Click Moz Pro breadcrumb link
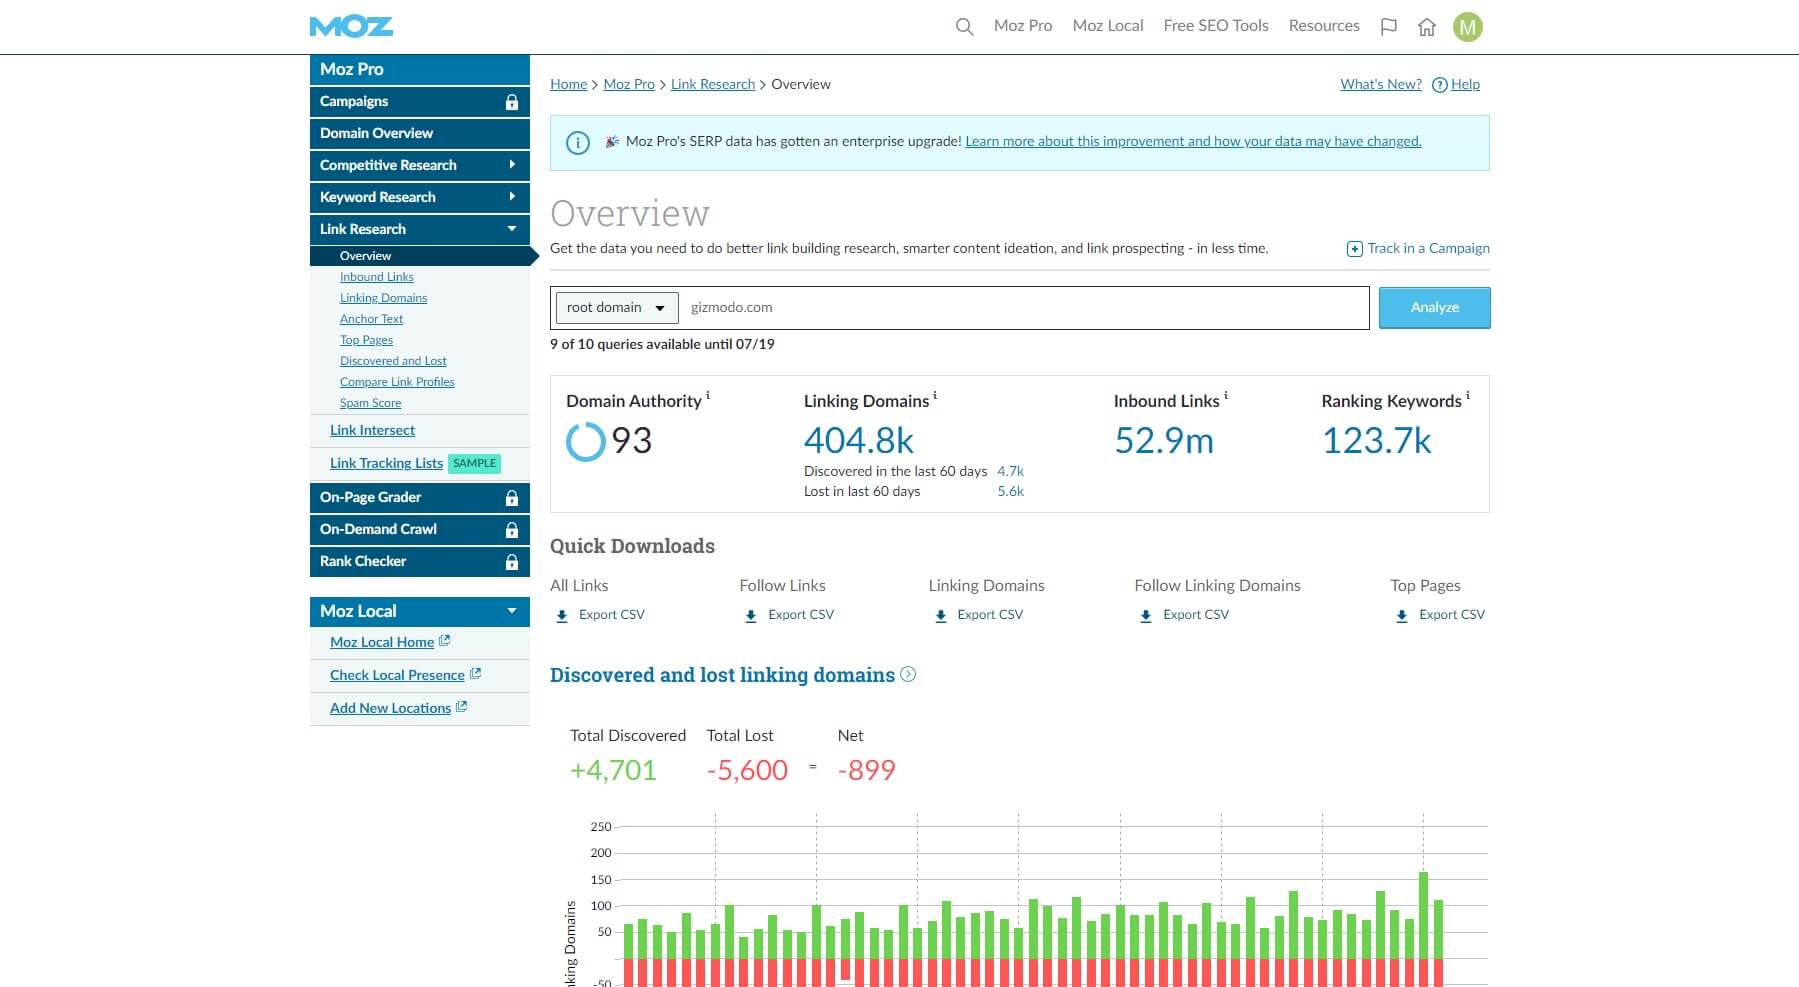 tap(629, 85)
